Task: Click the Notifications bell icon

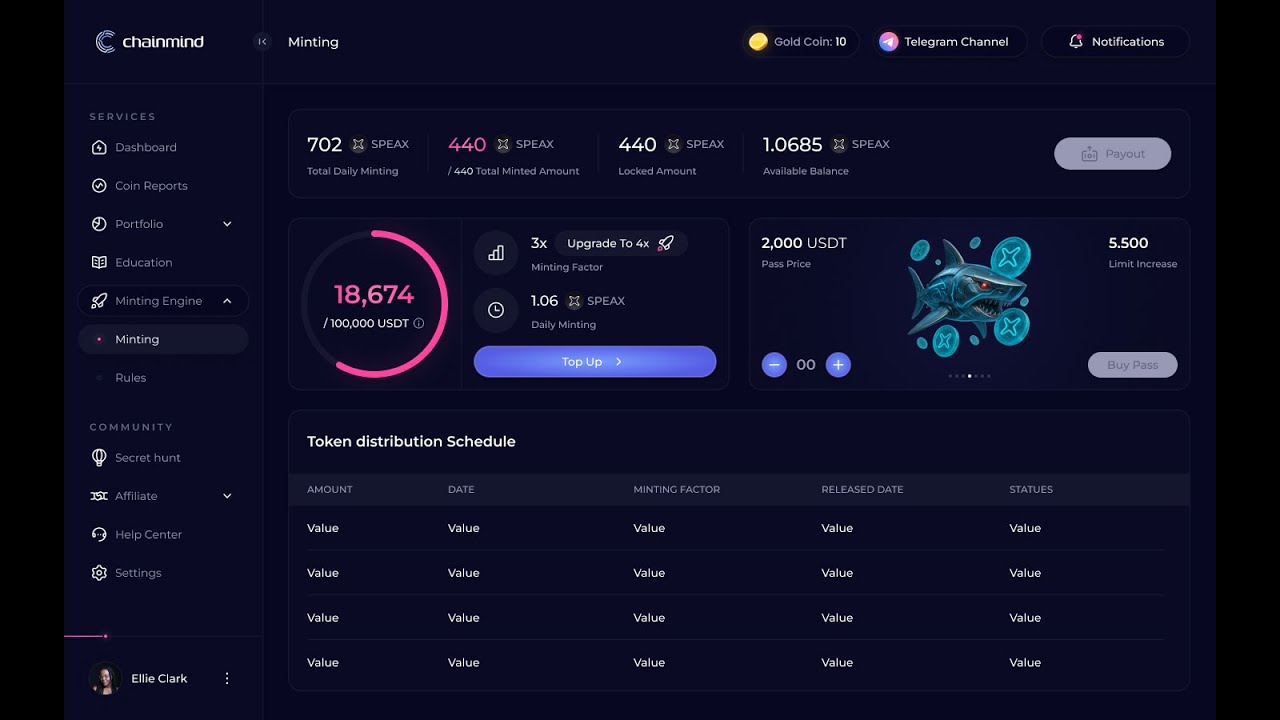Action: (x=1076, y=41)
